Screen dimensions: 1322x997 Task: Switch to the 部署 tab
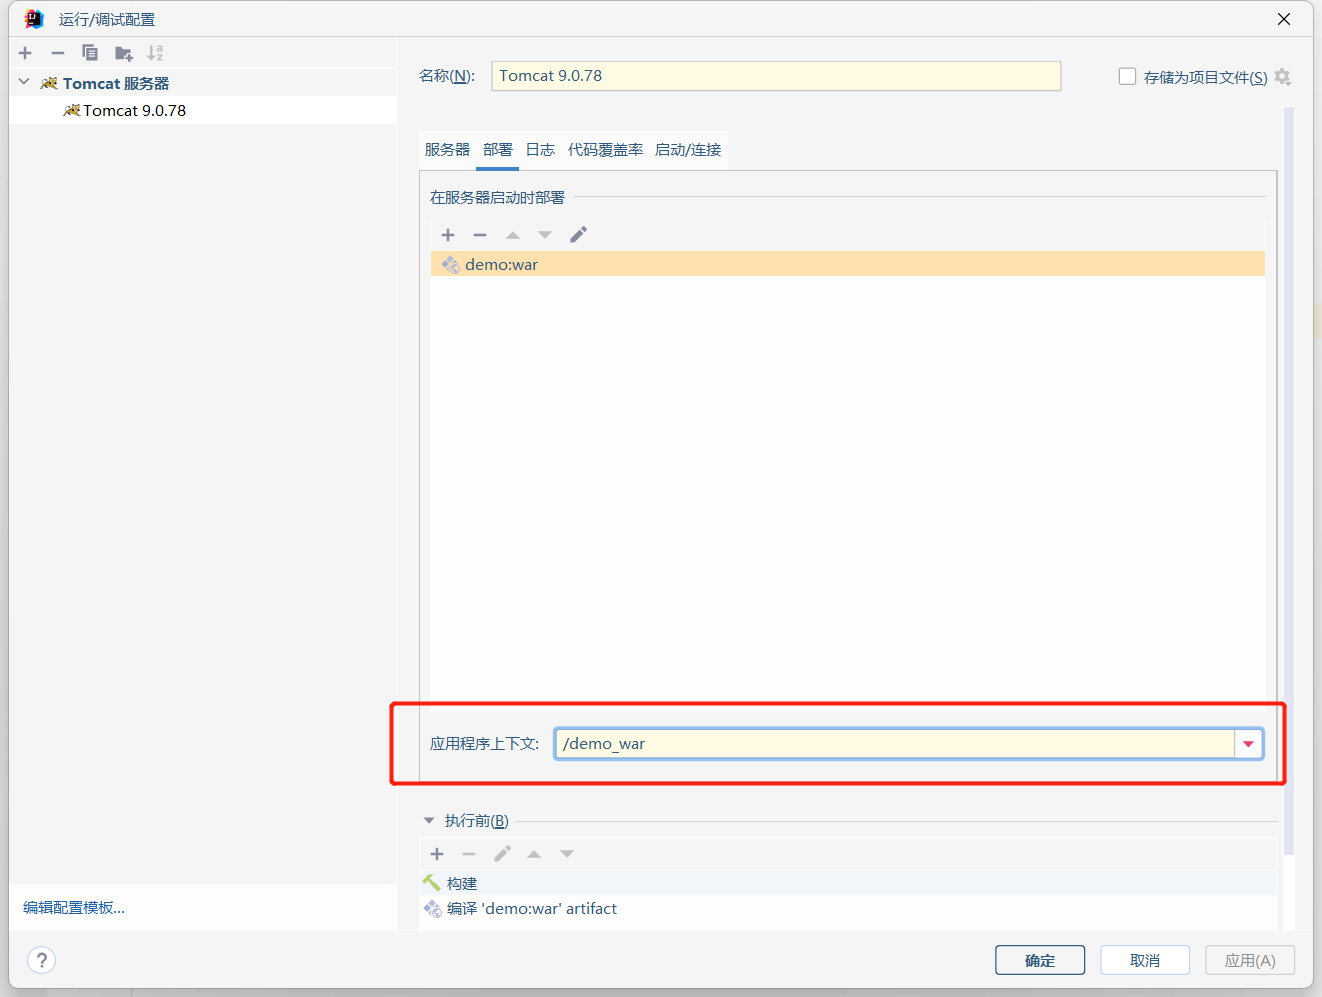tap(497, 149)
